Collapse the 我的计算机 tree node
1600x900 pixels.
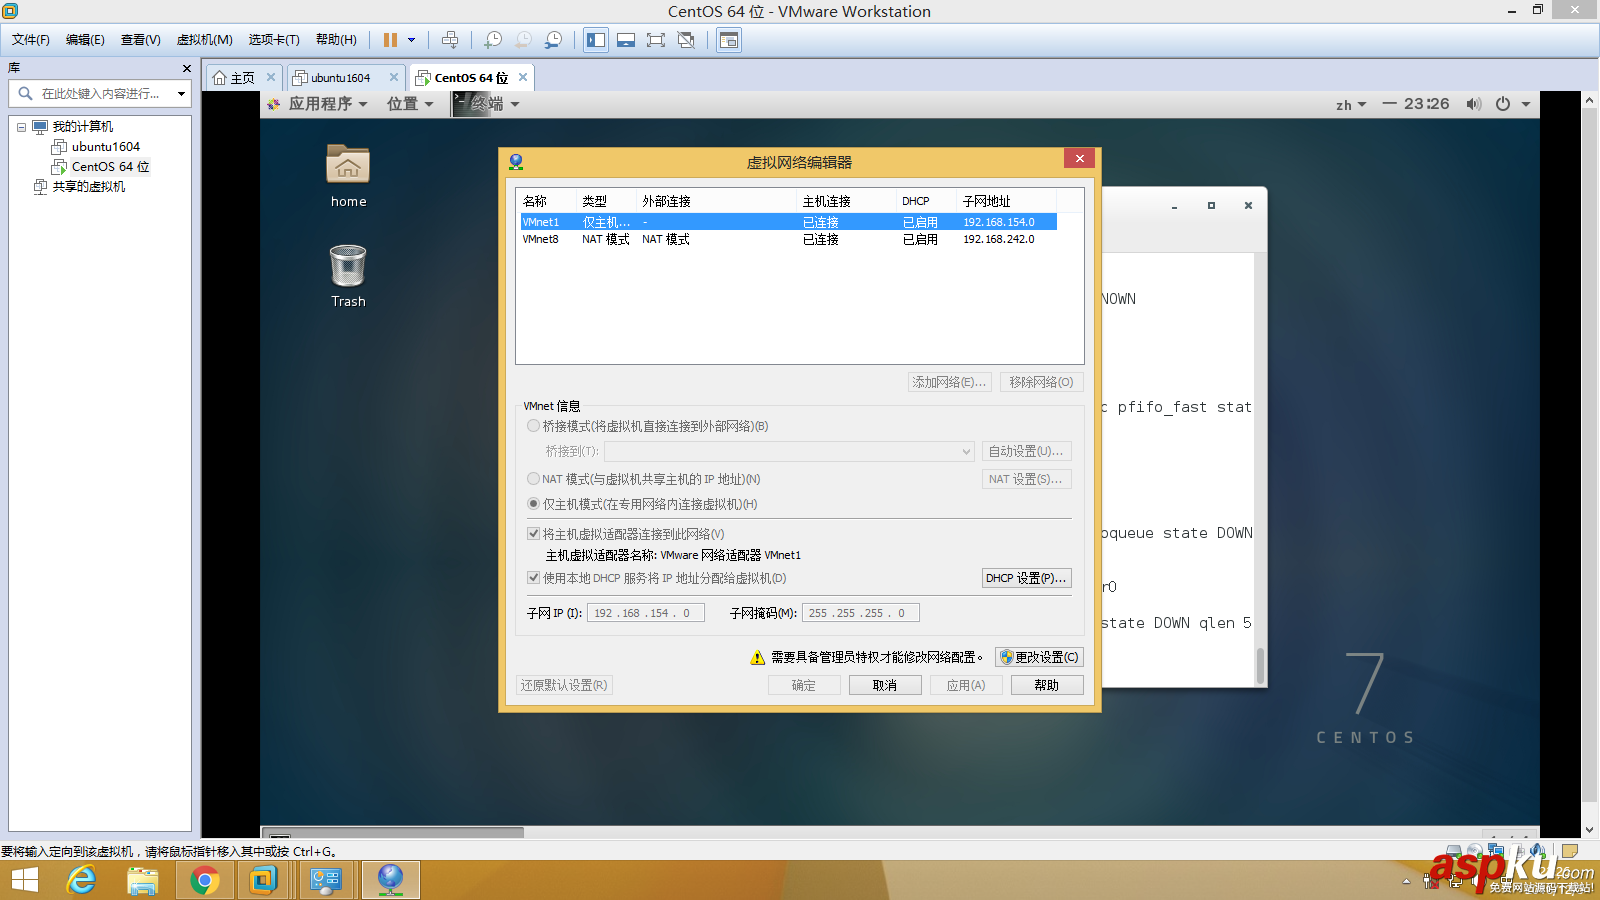21,127
